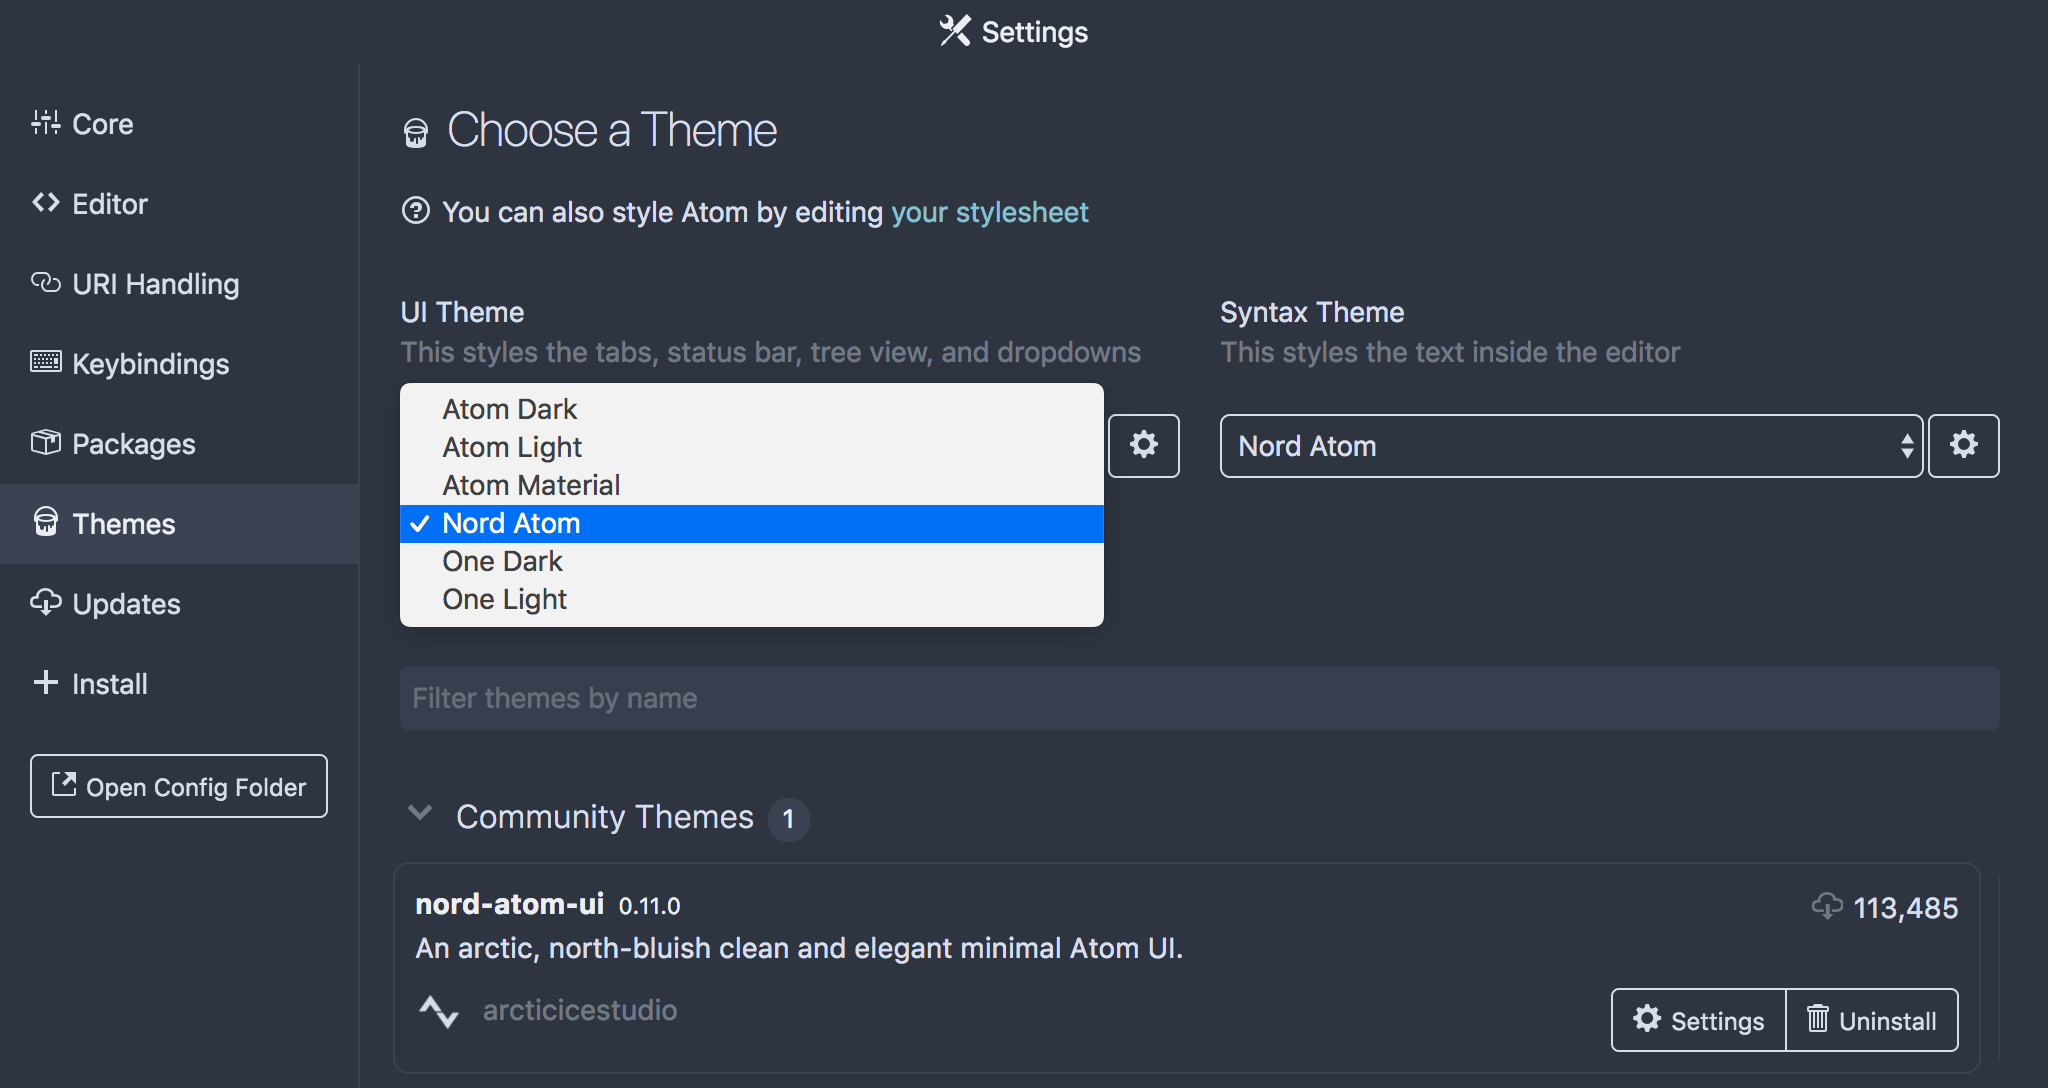Click the Install plus icon
The width and height of the screenshot is (2048, 1088).
point(46,682)
